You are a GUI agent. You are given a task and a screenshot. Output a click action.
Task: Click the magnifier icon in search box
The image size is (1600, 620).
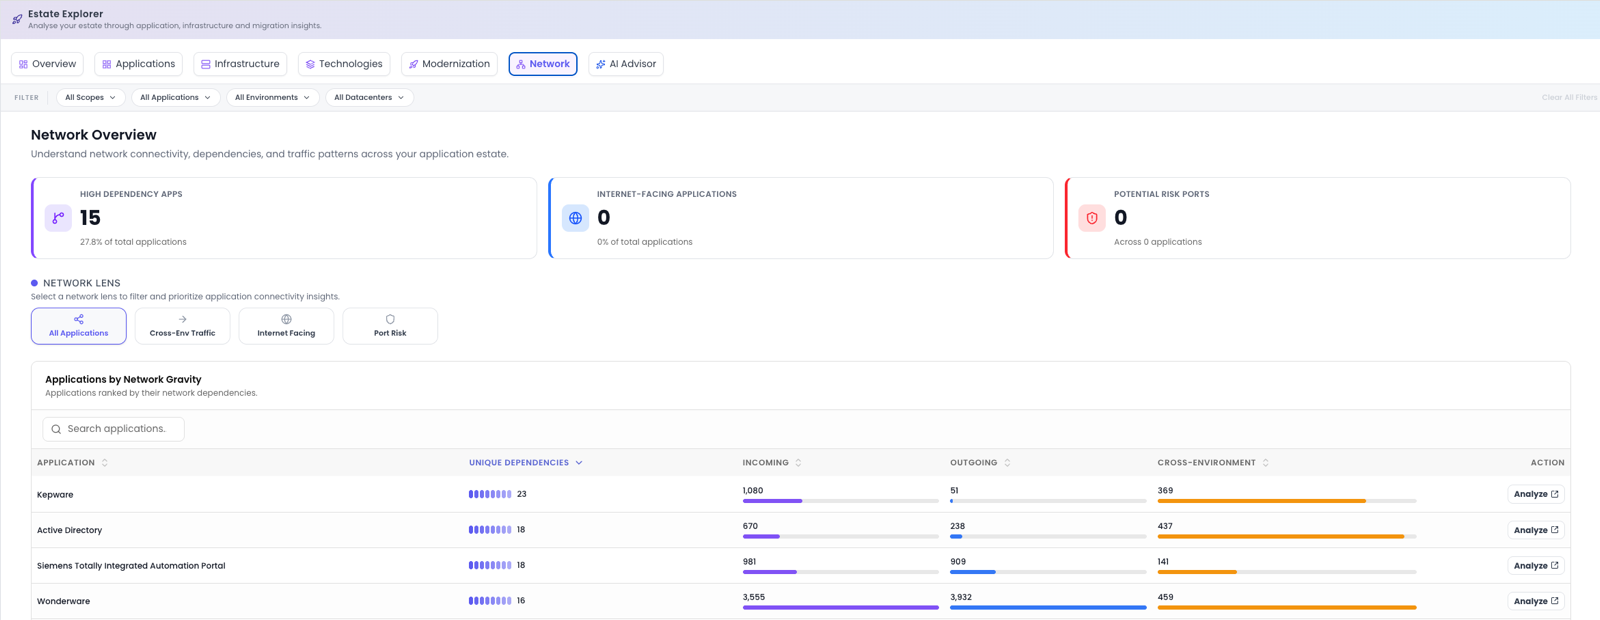(x=56, y=429)
